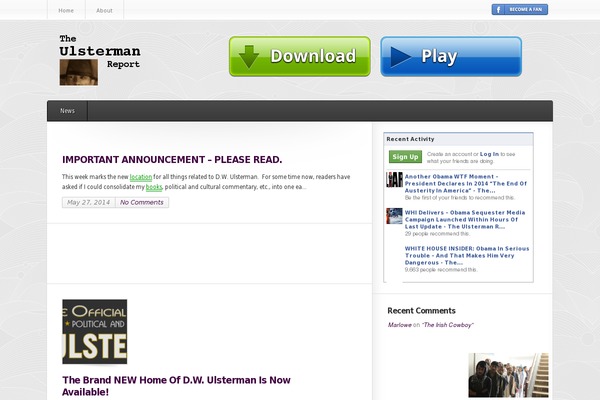The width and height of the screenshot is (600, 400).
Task: Open Important Announcement – Please Read post
Action: [x=172, y=160]
